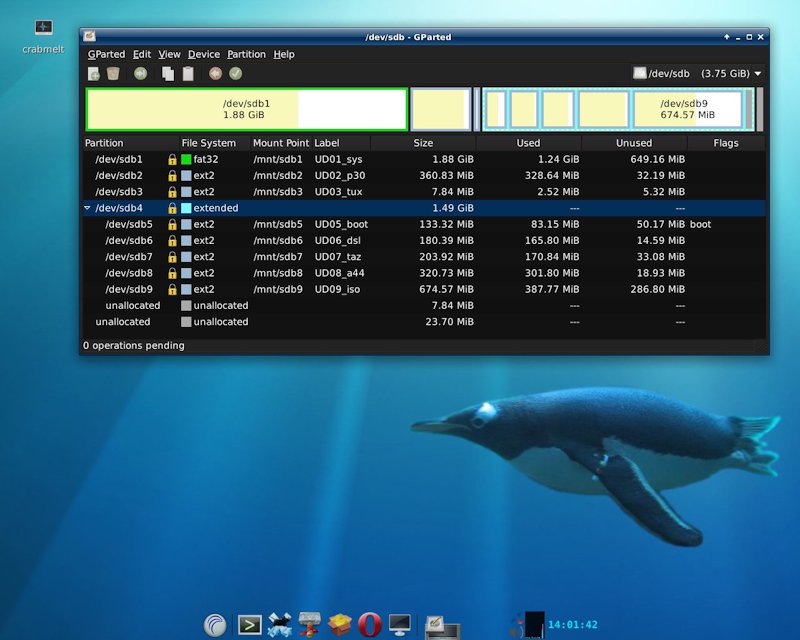The image size is (800, 640).
Task: Collapse the /dev/sdb4 extended partition tree
Action: coord(87,208)
